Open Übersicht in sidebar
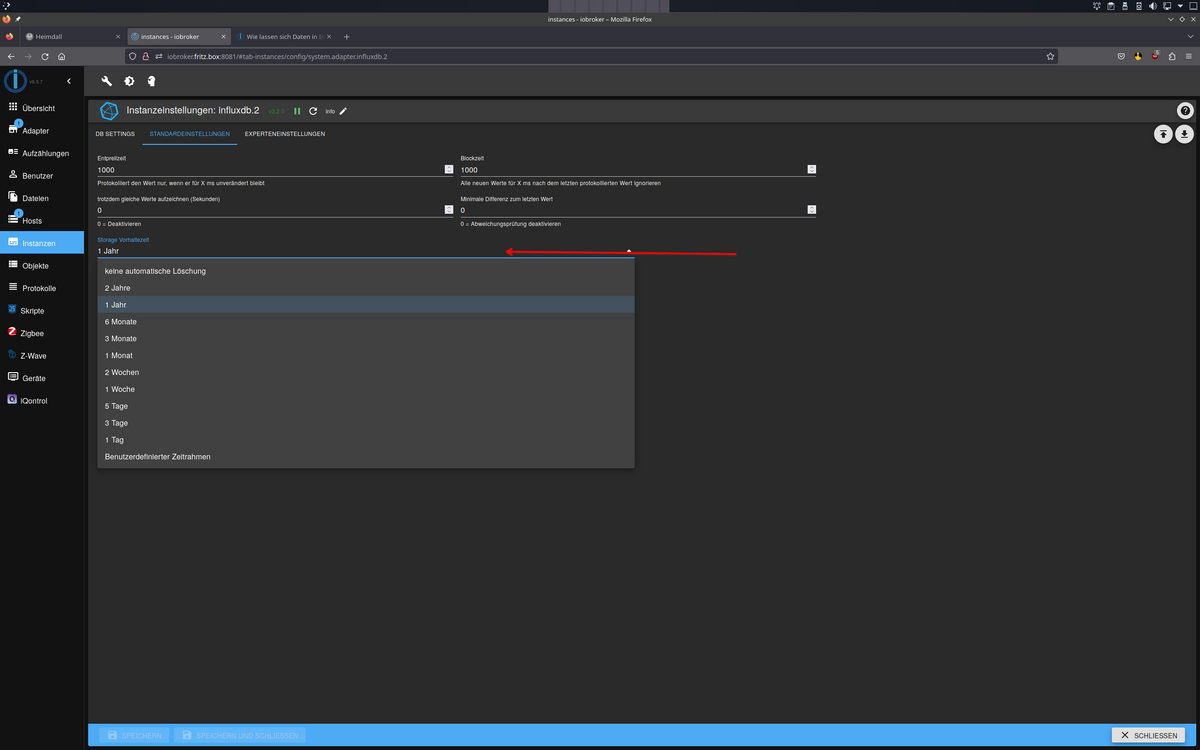This screenshot has width=1200, height=750. [x=42, y=108]
